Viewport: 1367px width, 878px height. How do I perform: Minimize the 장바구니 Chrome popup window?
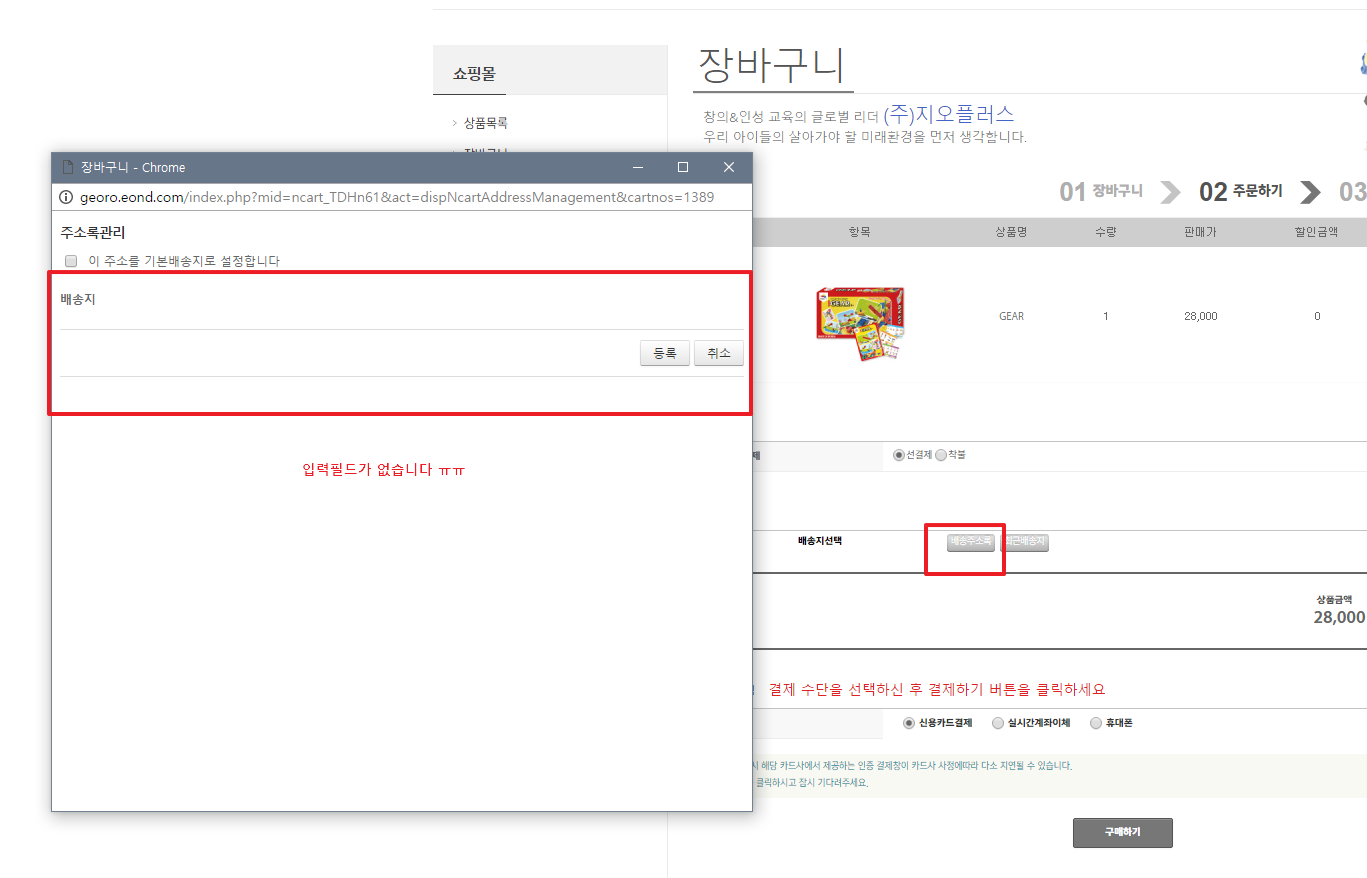[638, 167]
